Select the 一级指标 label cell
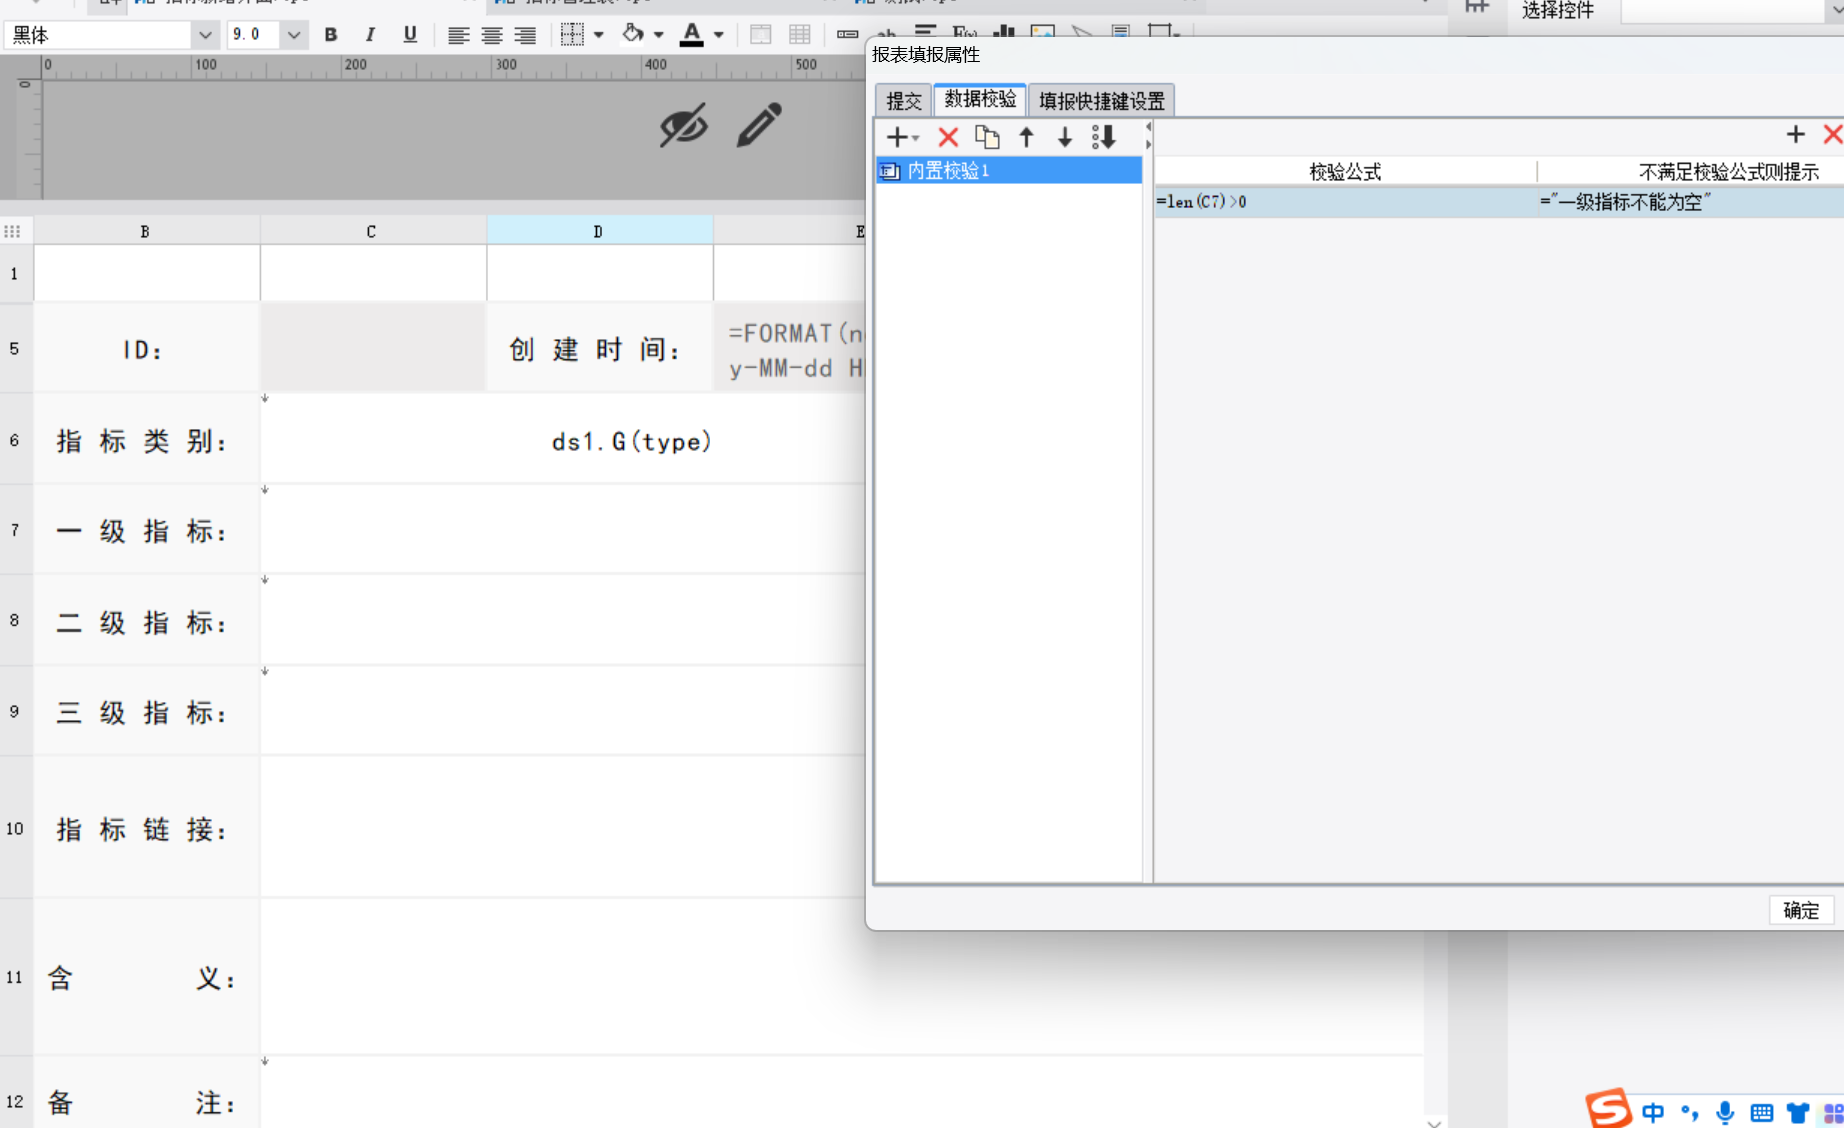1844x1128 pixels. 146,530
